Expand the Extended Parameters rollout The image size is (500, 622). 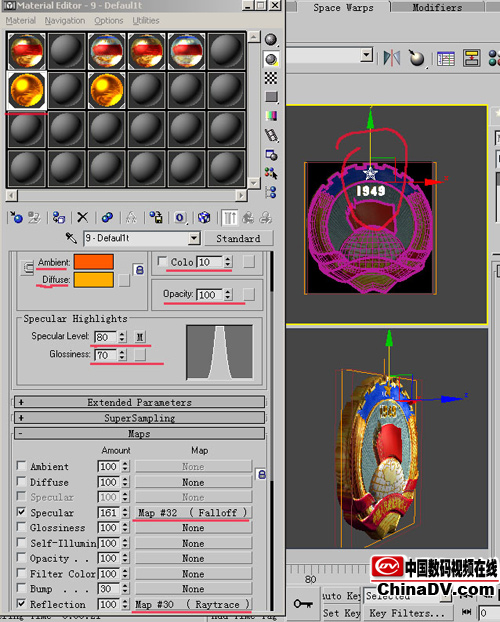point(139,402)
